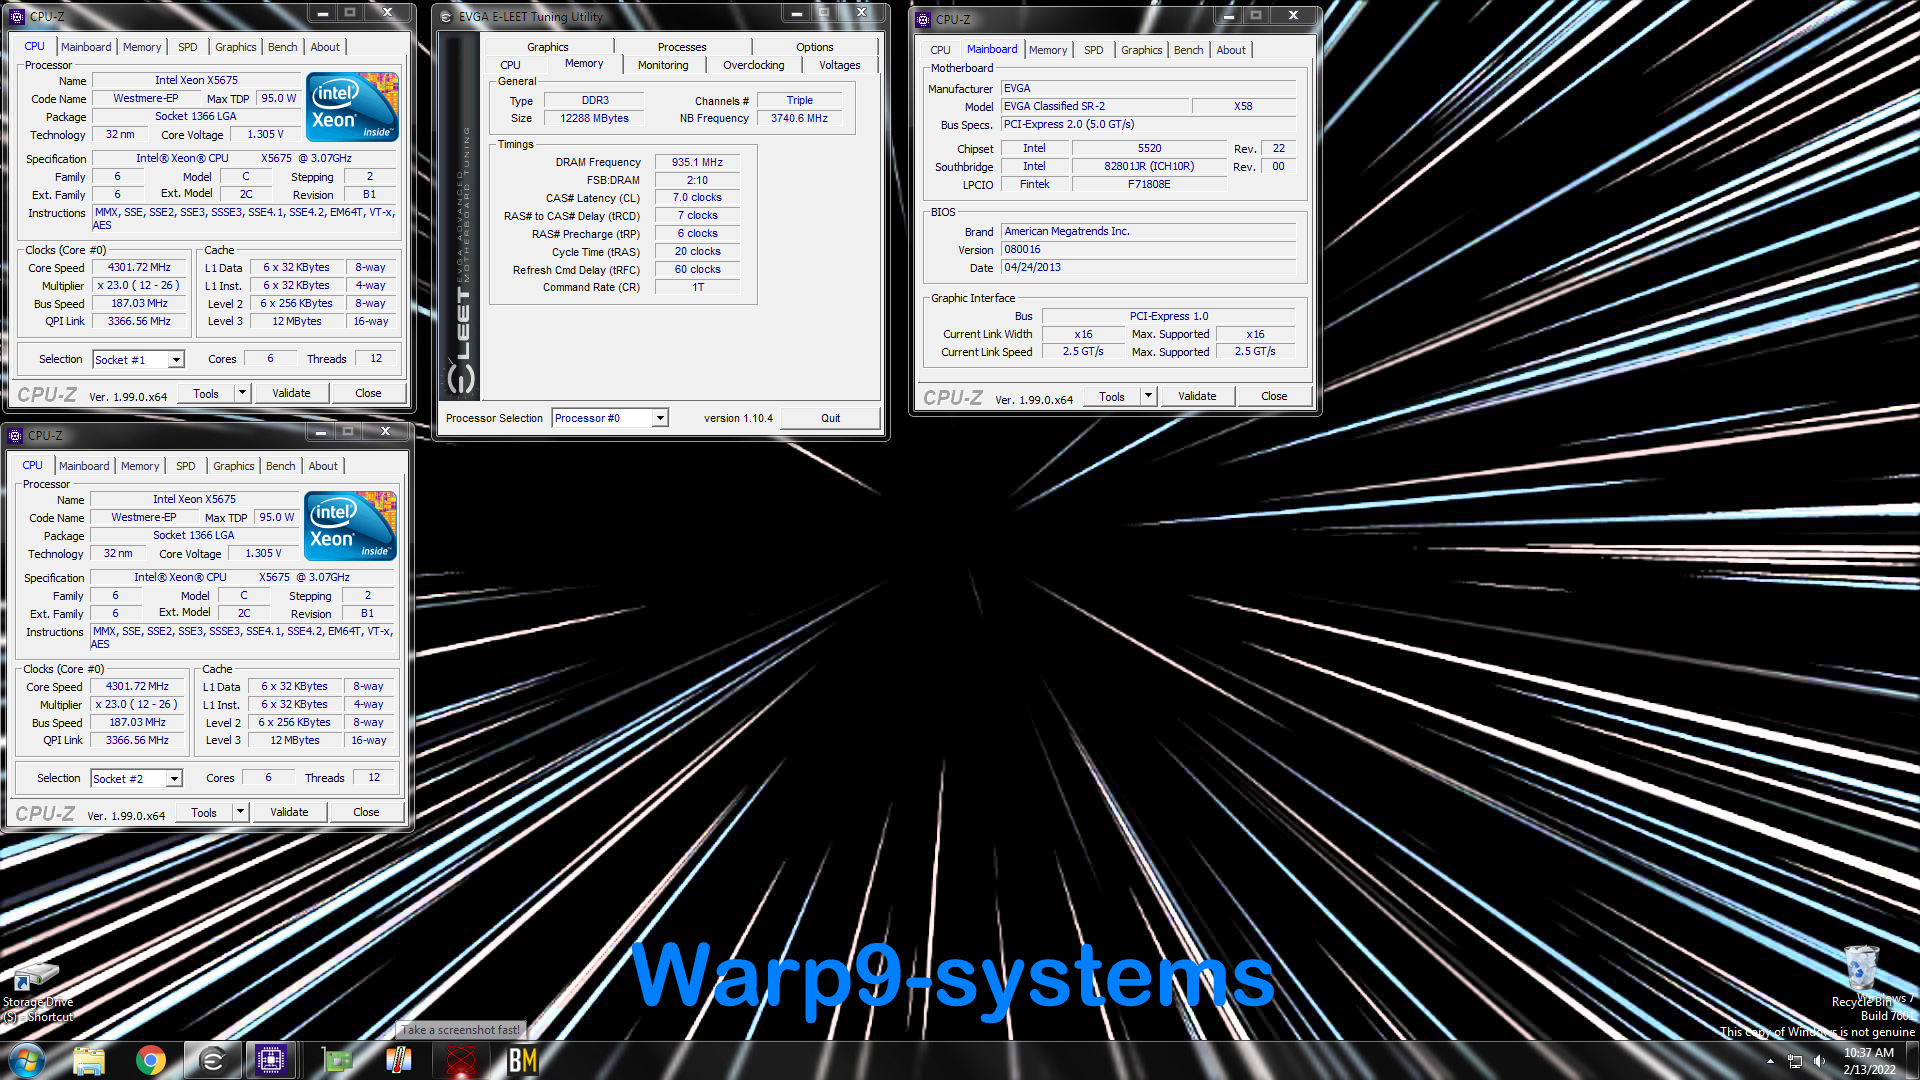Open Storage Drive (S) shortcut on desktop
This screenshot has height=1080, width=1920.
pos(38,992)
